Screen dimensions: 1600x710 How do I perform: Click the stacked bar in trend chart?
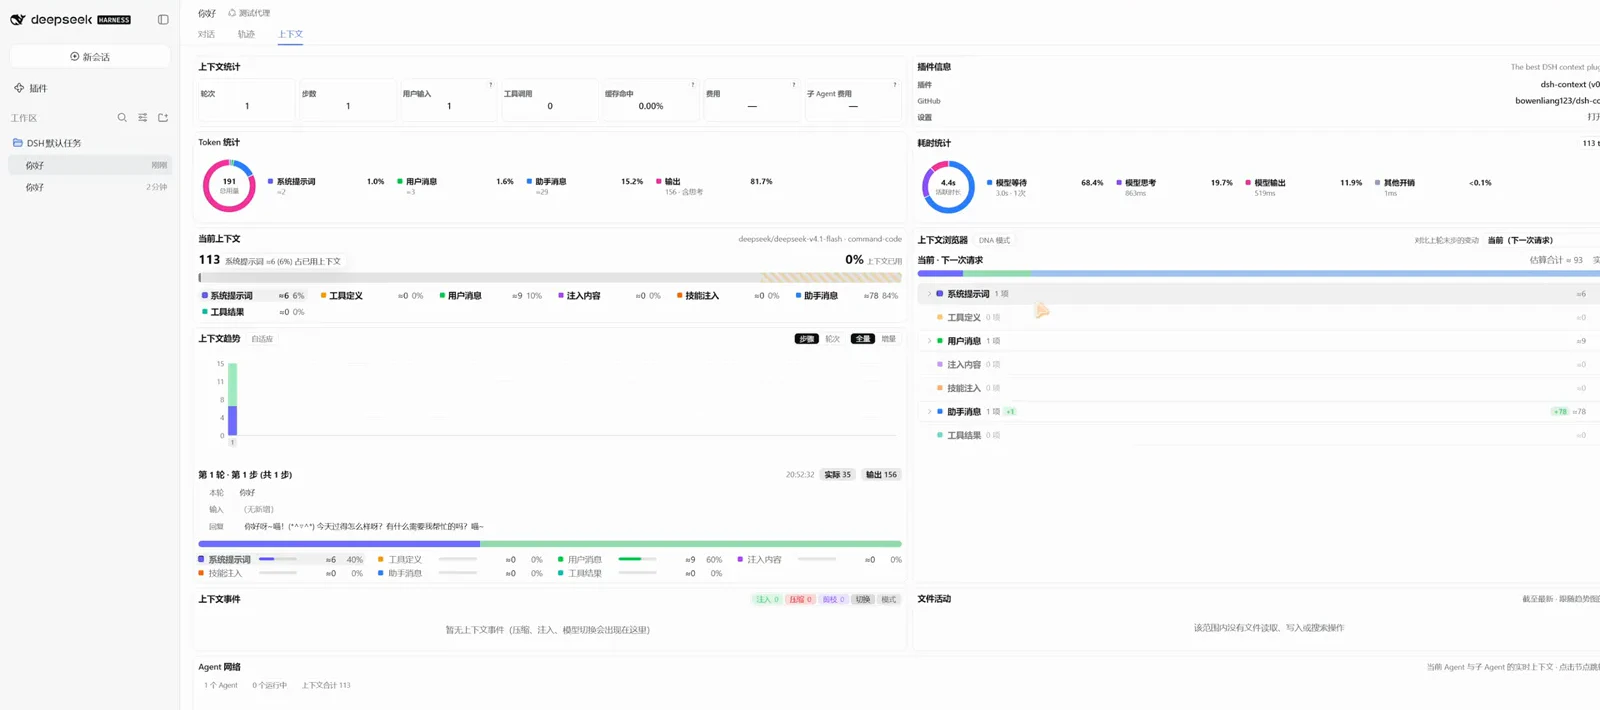[x=232, y=399]
